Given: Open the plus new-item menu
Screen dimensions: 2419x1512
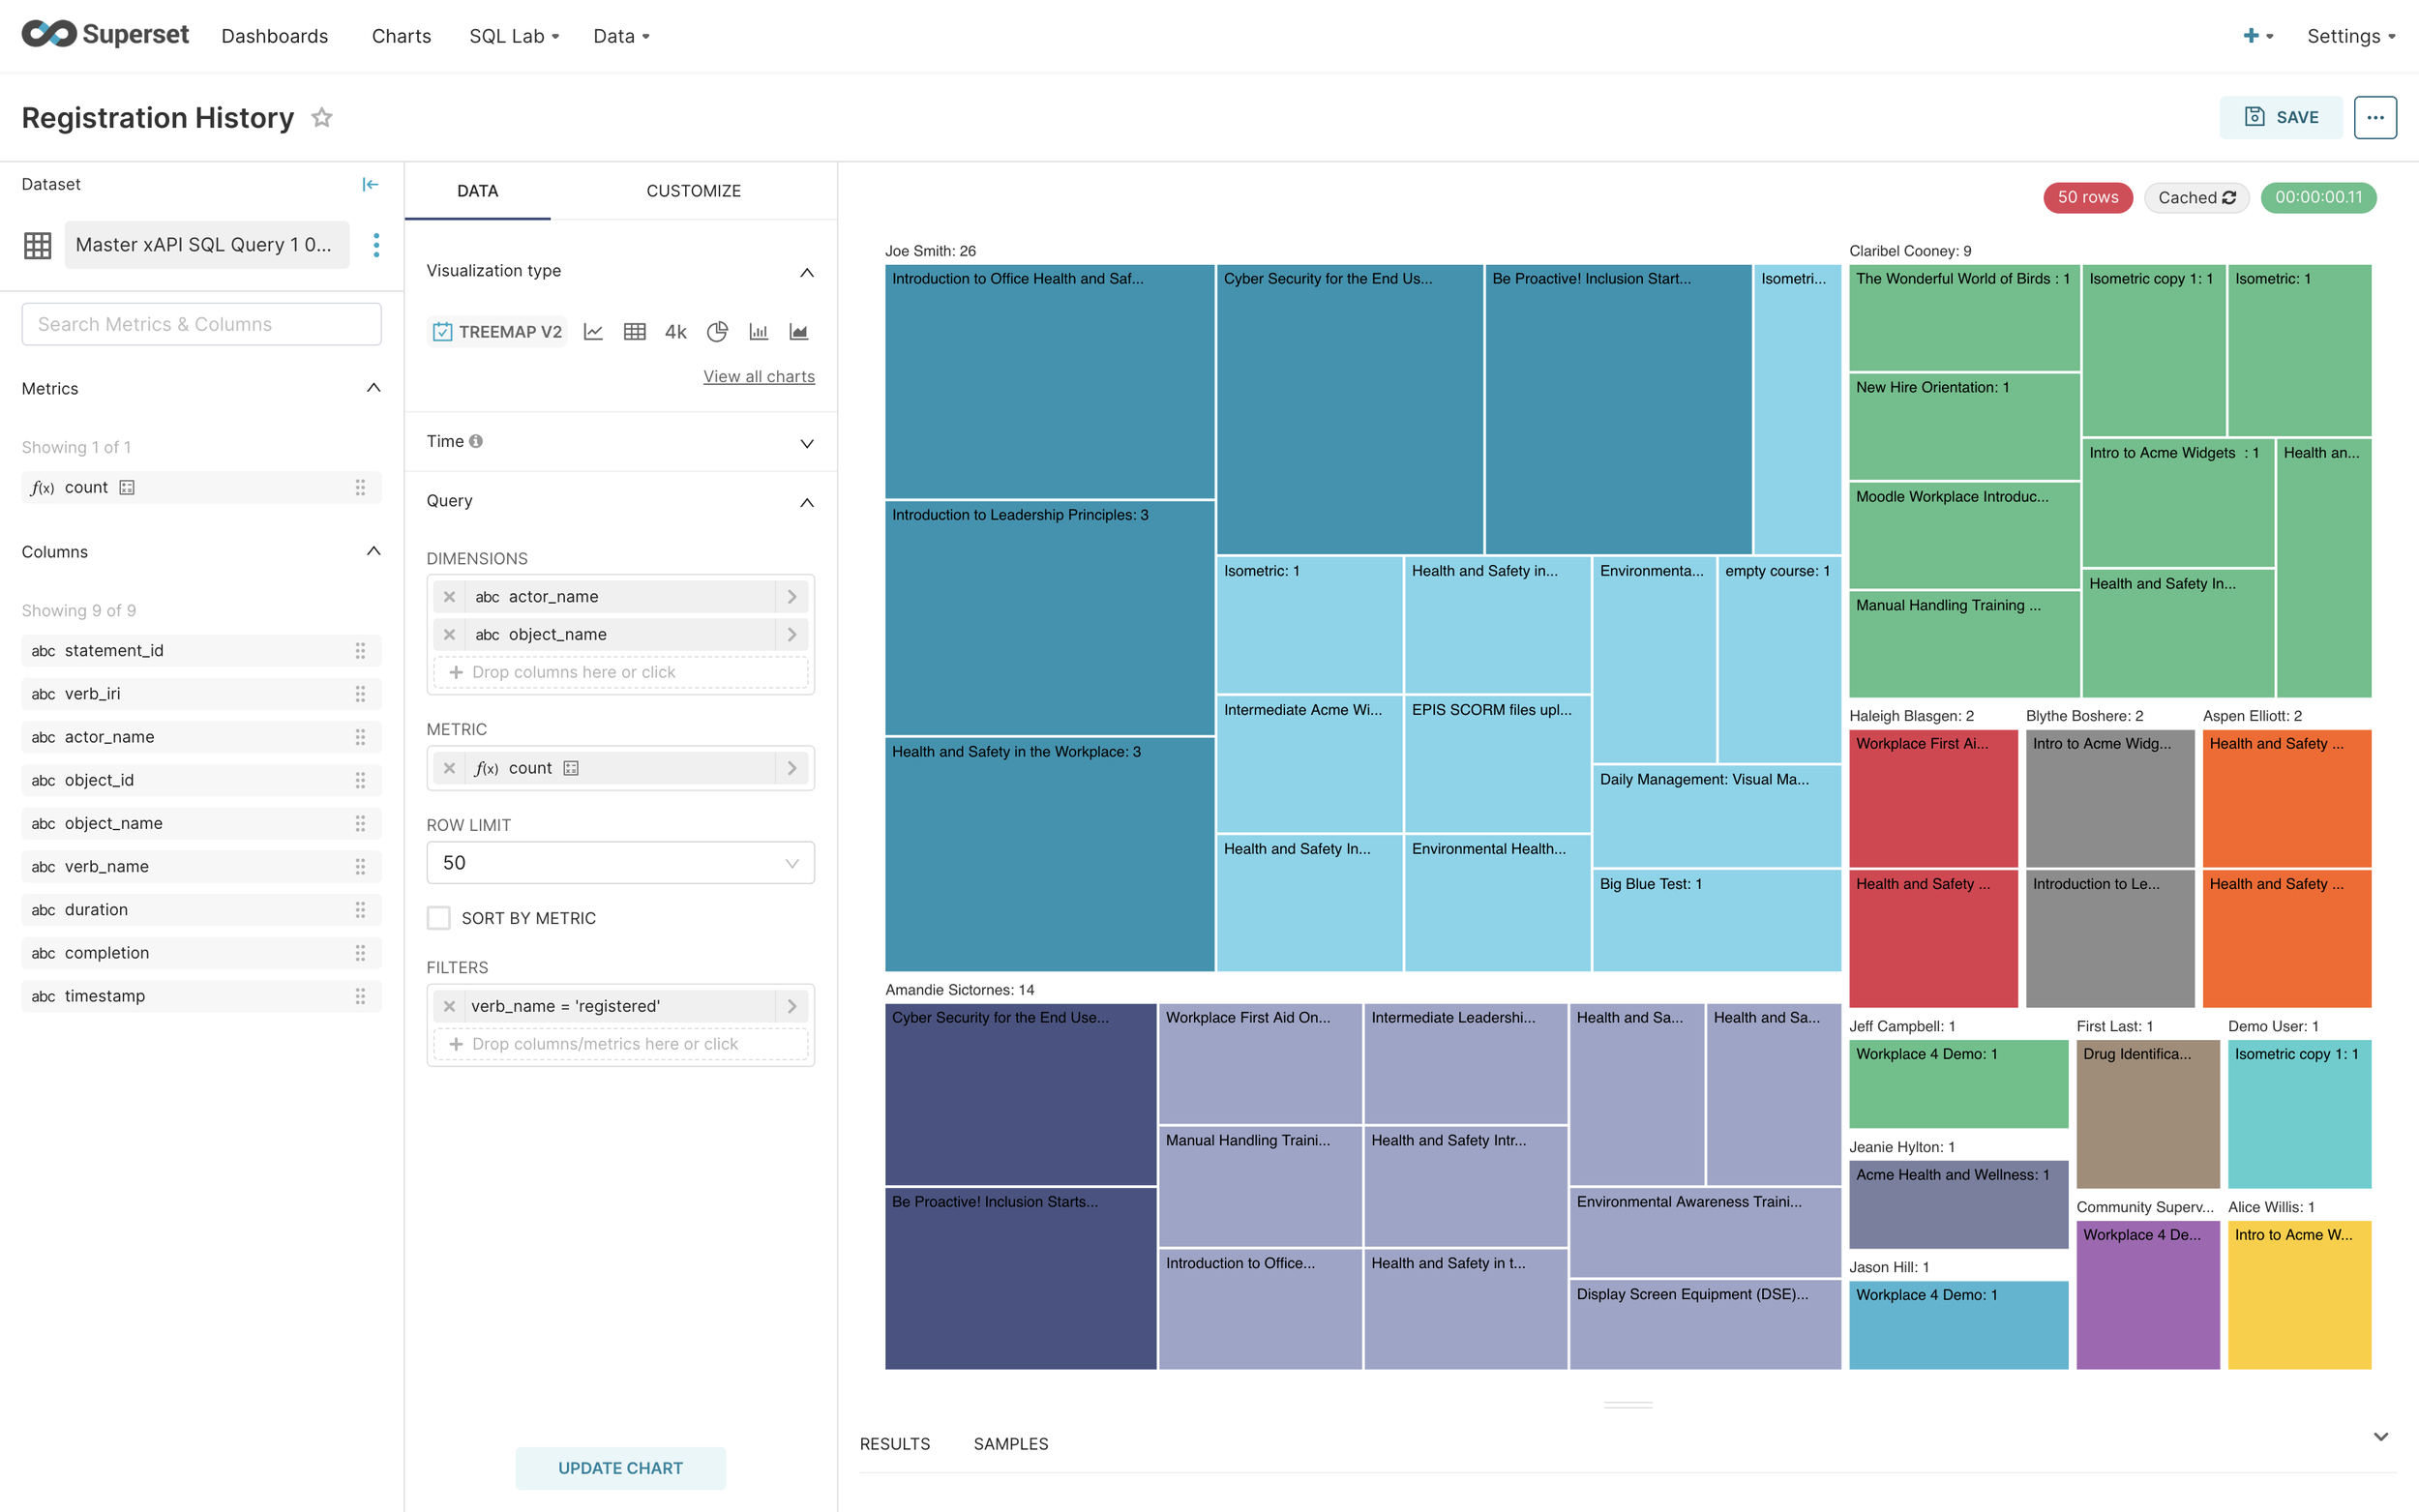Looking at the screenshot, I should pyautogui.click(x=2257, y=36).
